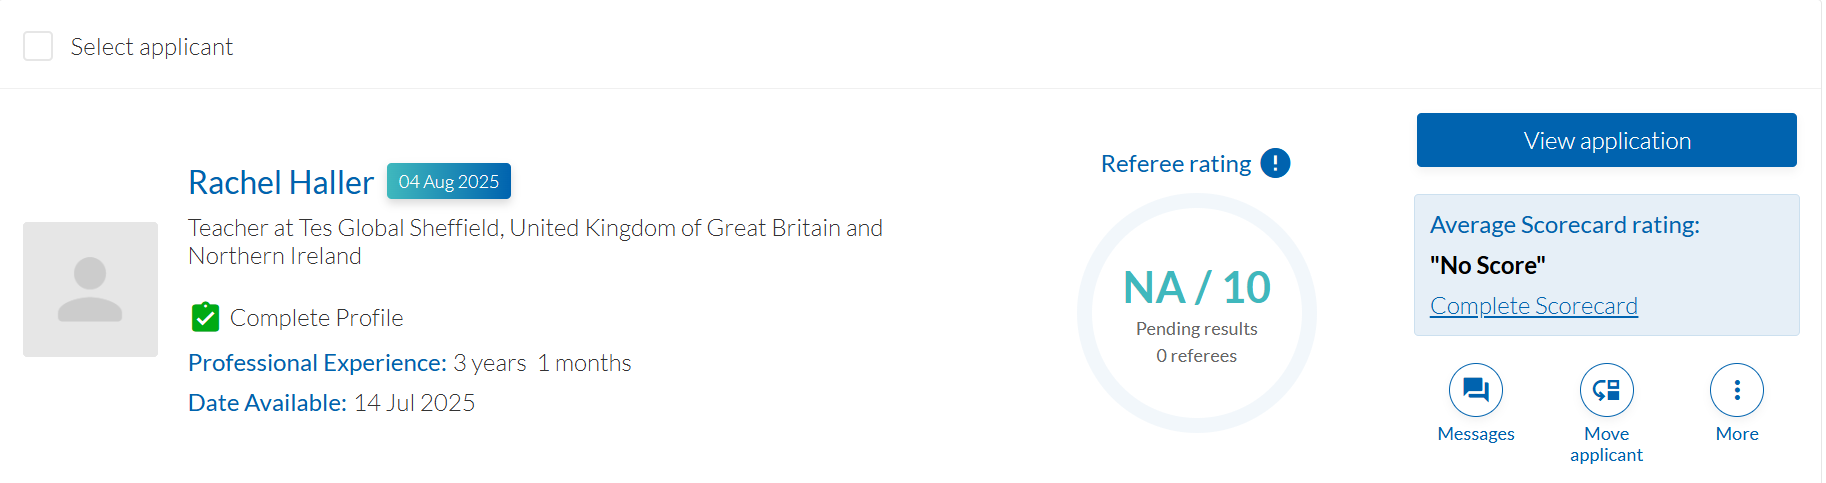Image resolution: width=1826 pixels, height=483 pixels.
Task: Click the Move applicant text label
Action: click(x=1606, y=444)
